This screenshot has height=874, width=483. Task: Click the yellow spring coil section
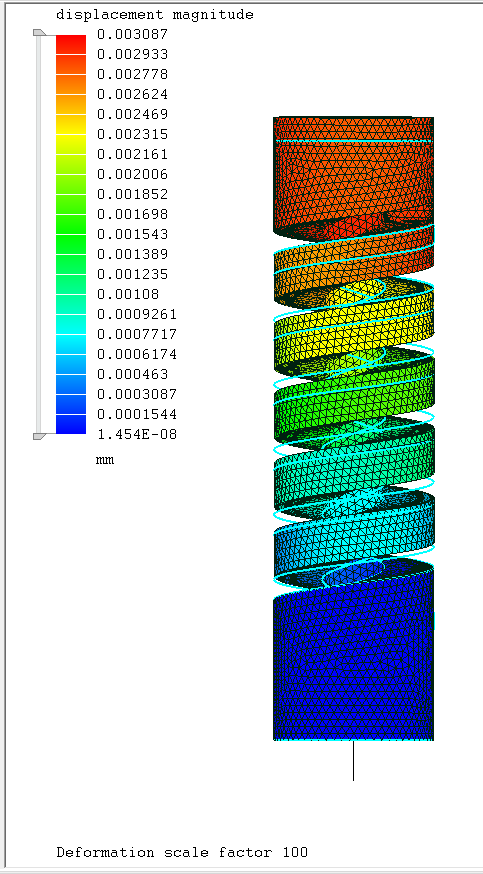(x=353, y=334)
